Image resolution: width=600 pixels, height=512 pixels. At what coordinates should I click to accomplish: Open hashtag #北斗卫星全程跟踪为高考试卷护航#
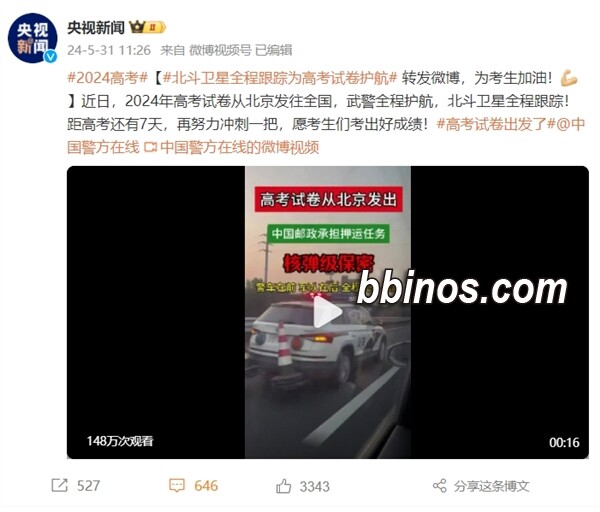point(280,78)
